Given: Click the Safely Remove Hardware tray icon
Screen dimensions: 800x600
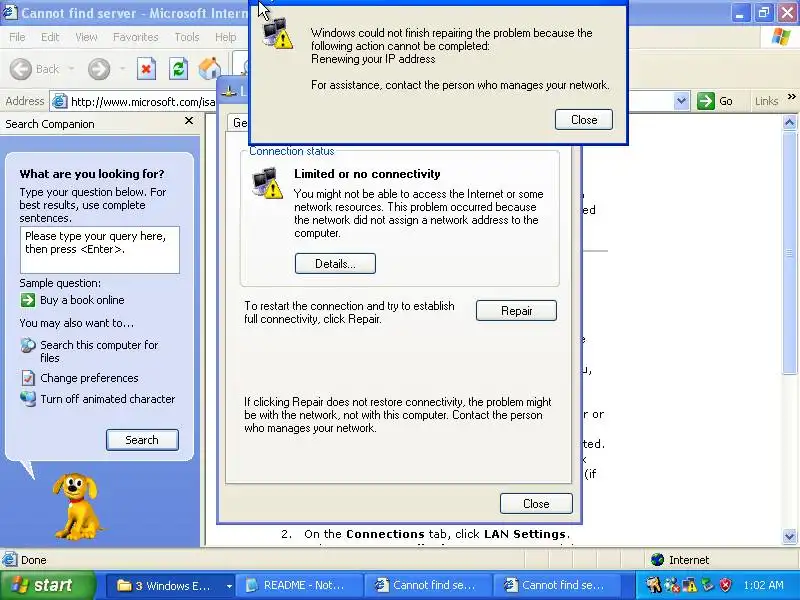Looking at the screenshot, I should tap(707, 585).
